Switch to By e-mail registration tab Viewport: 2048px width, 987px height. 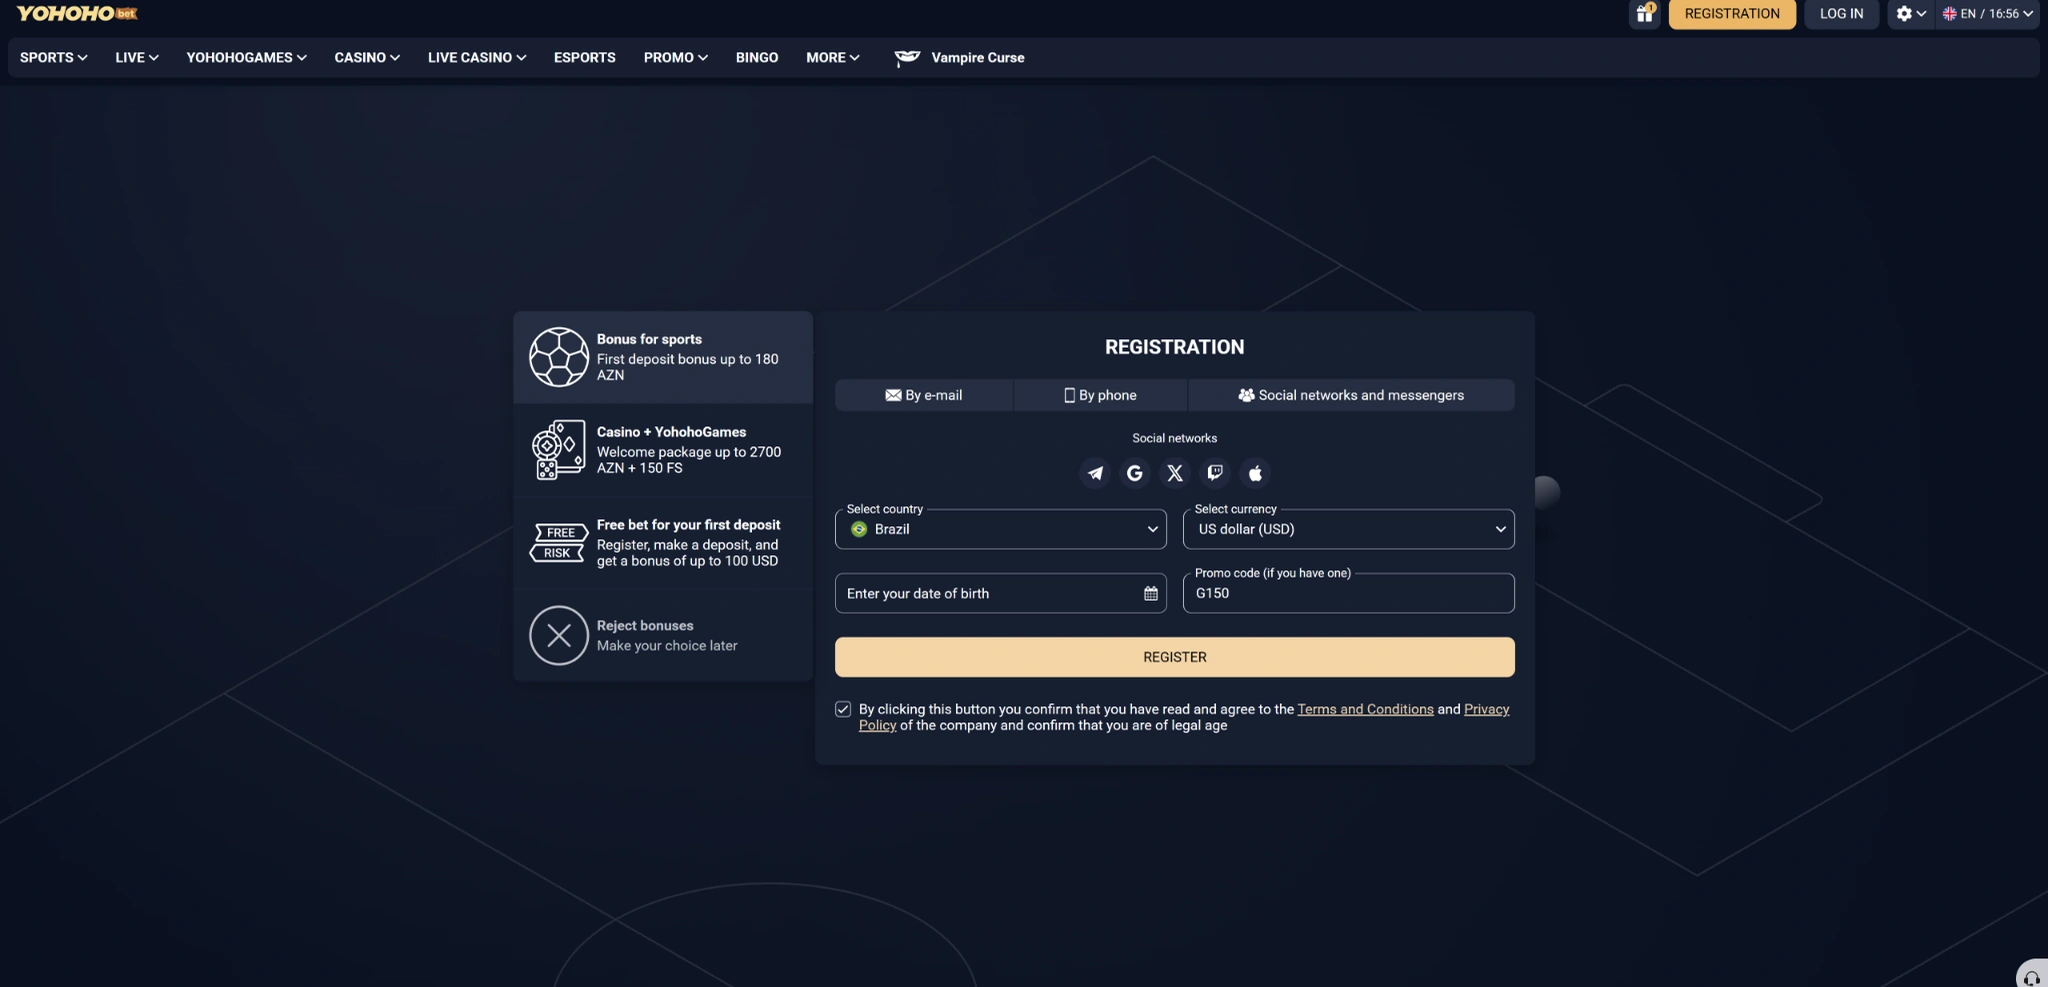[924, 395]
